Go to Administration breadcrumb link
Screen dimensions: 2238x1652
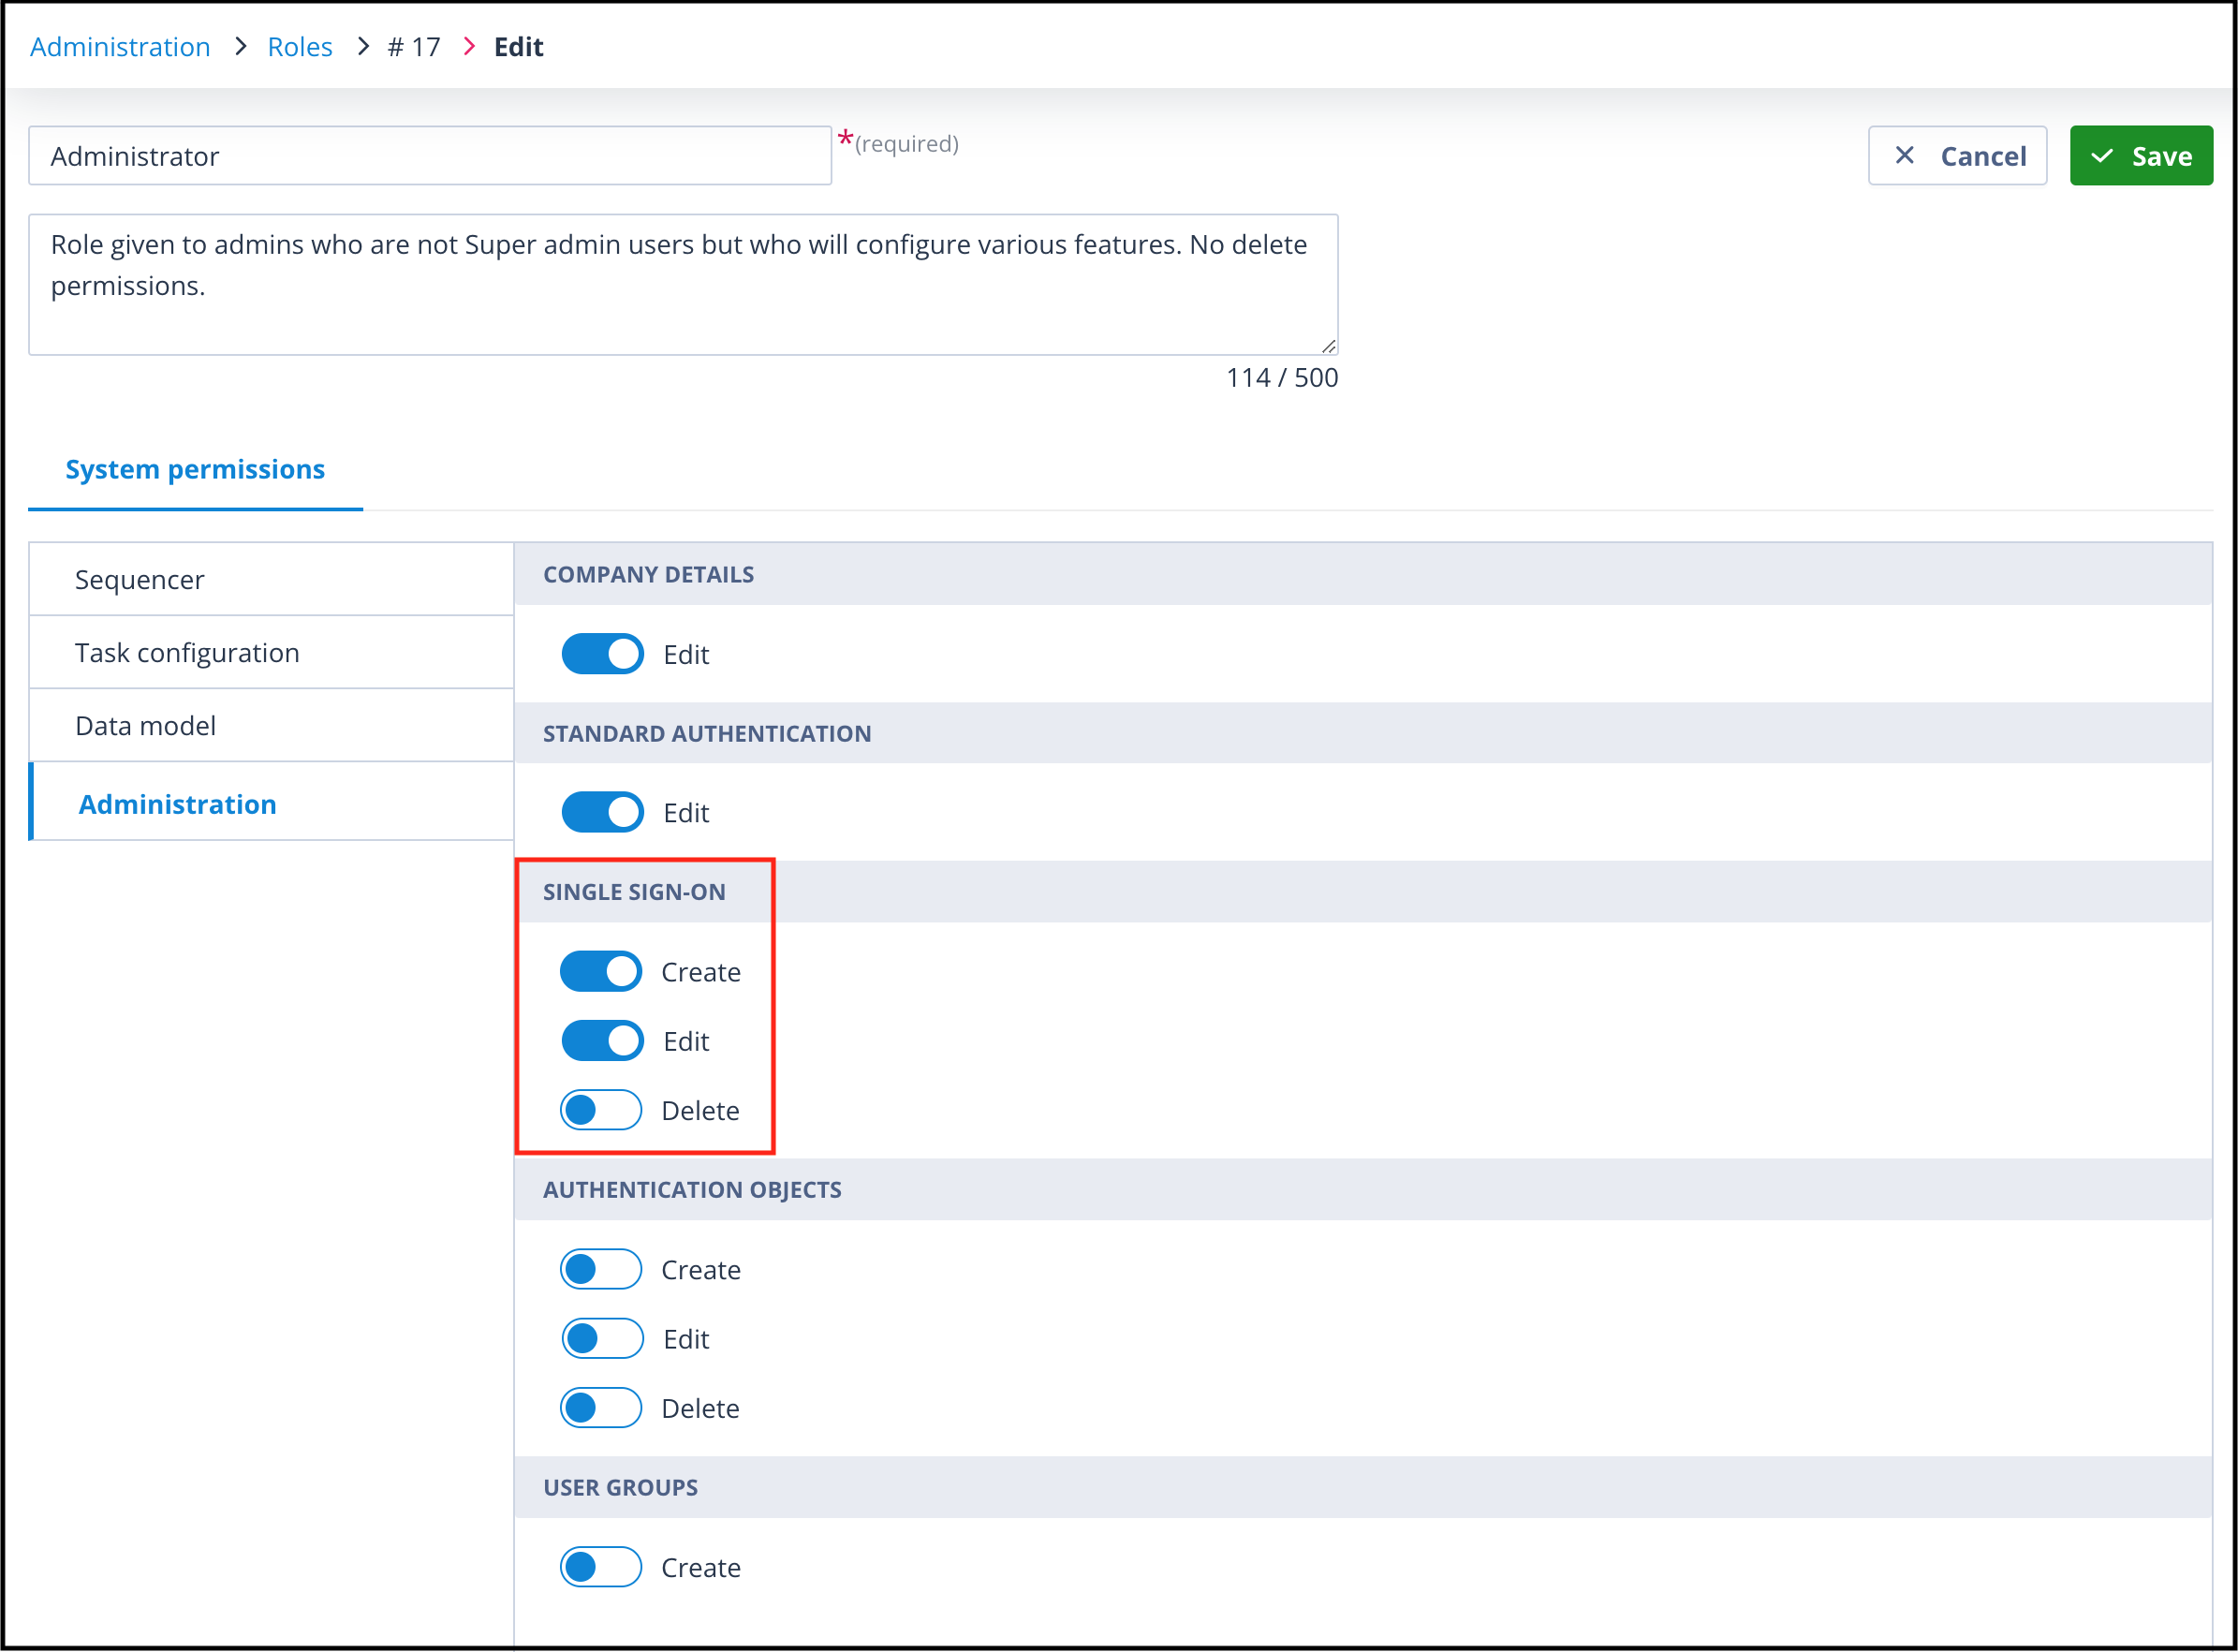(x=120, y=47)
